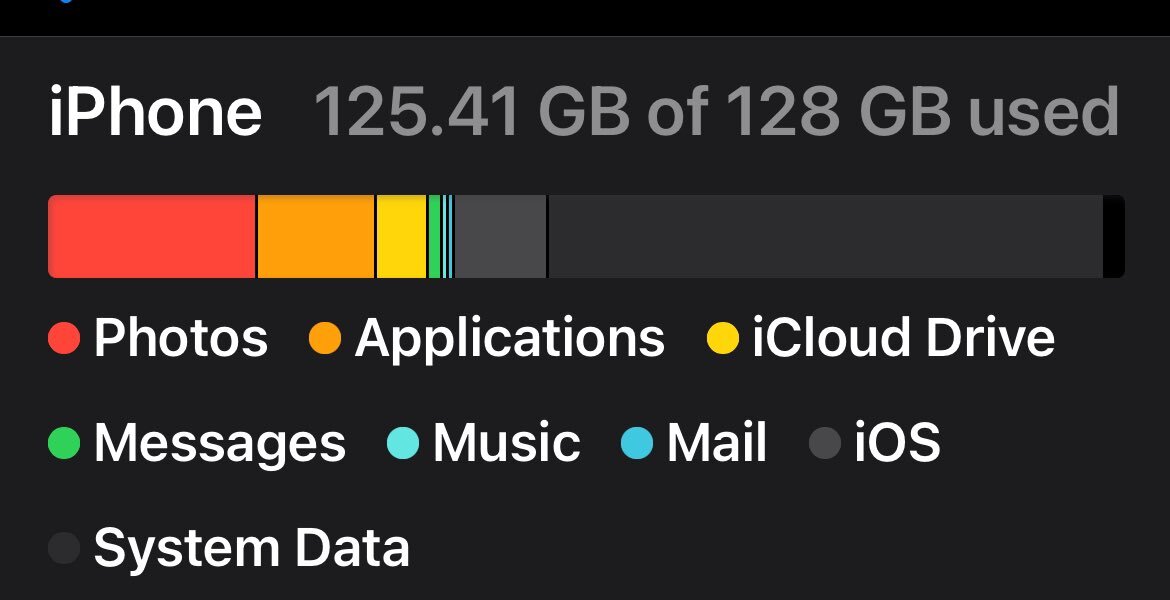Screen dimensions: 1170x600
Task: Click the green Messages legend dot
Action: tap(64, 443)
